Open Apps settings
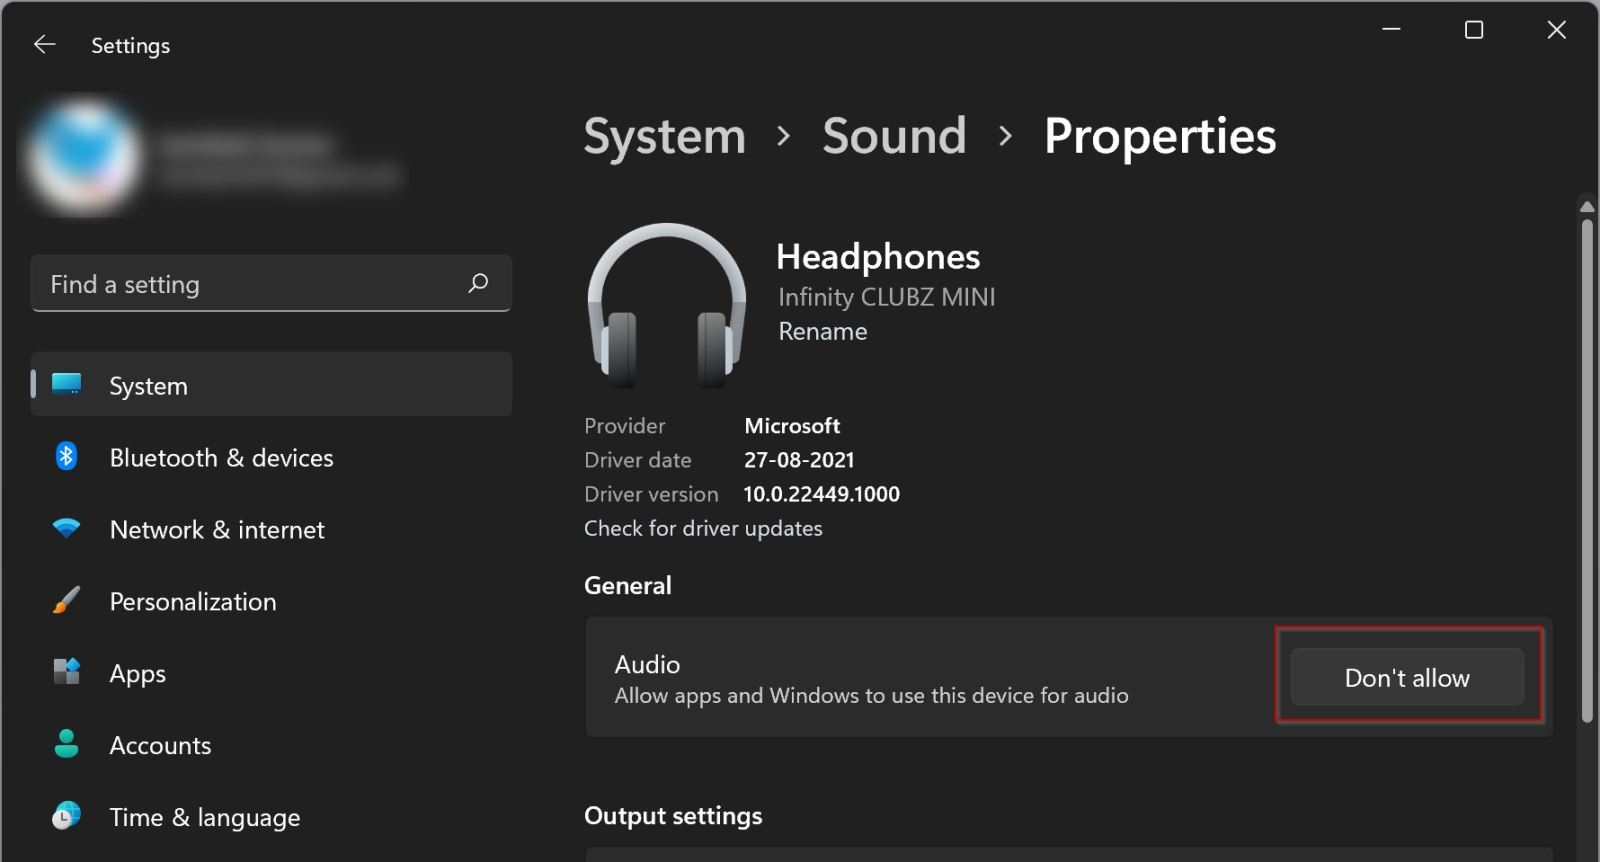 pyautogui.click(x=272, y=673)
